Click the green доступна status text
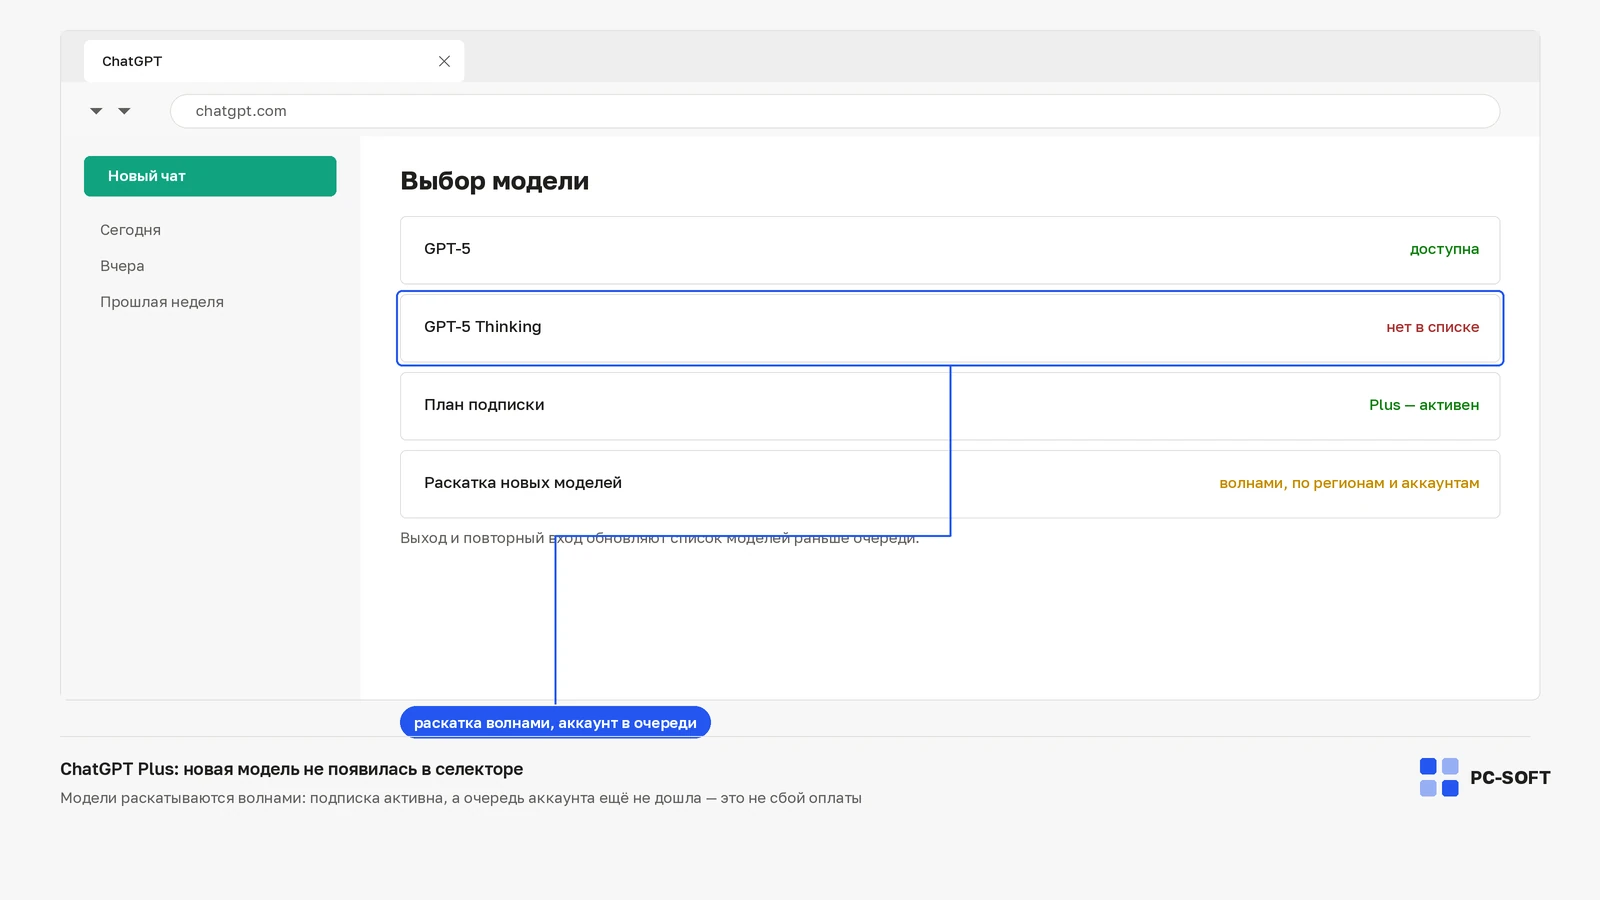The height and width of the screenshot is (900, 1600). [x=1444, y=249]
